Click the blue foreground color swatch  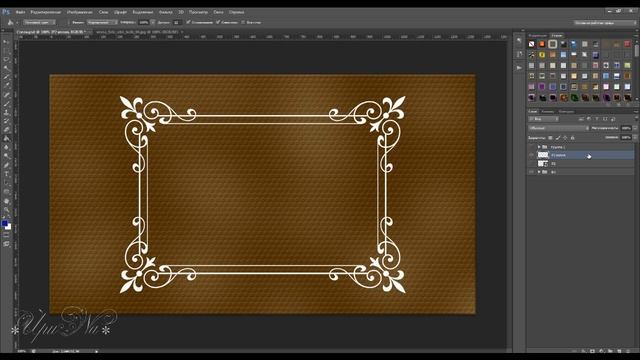click(x=4, y=223)
